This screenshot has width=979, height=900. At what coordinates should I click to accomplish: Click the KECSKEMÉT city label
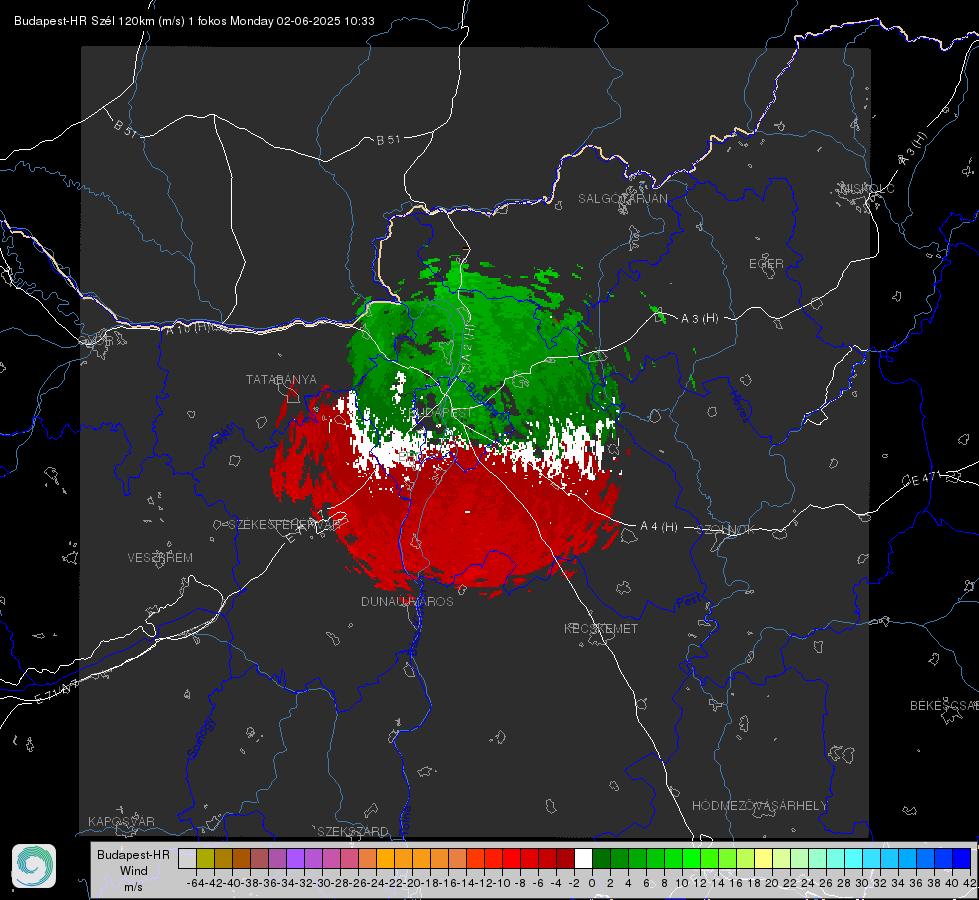(x=601, y=628)
